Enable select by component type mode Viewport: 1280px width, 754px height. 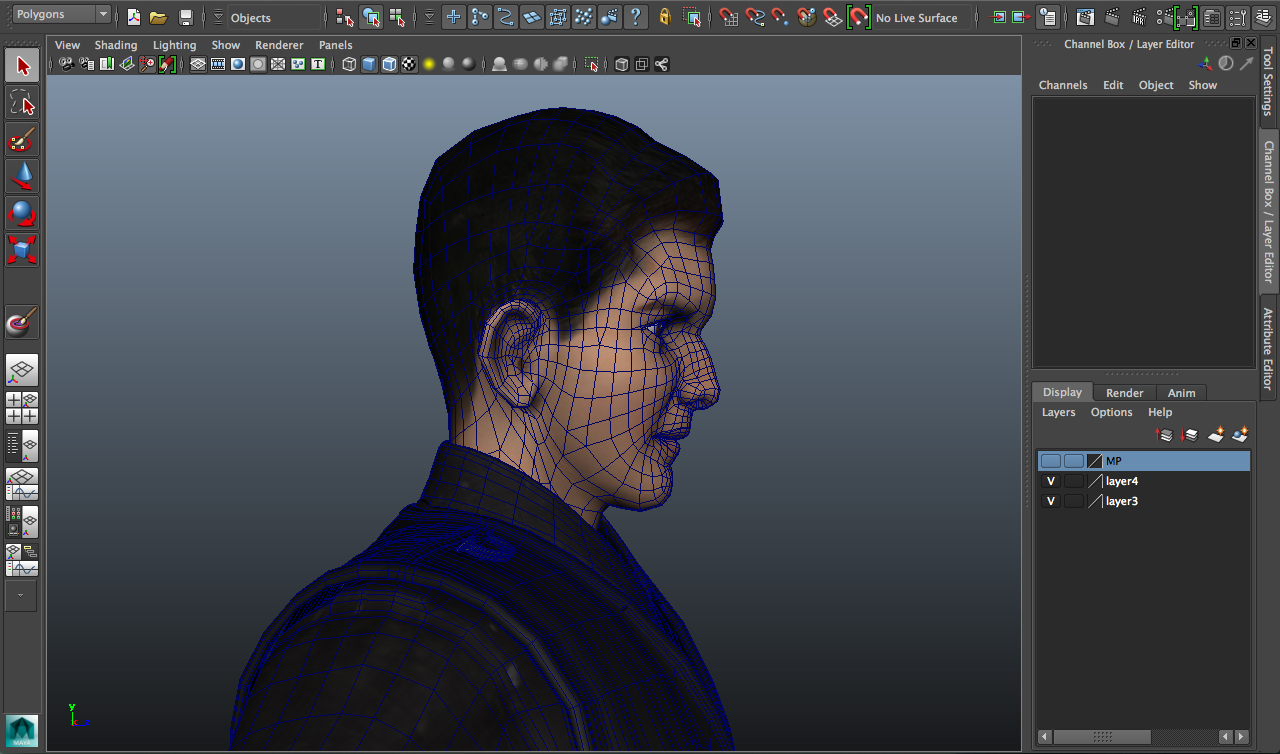[x=397, y=17]
